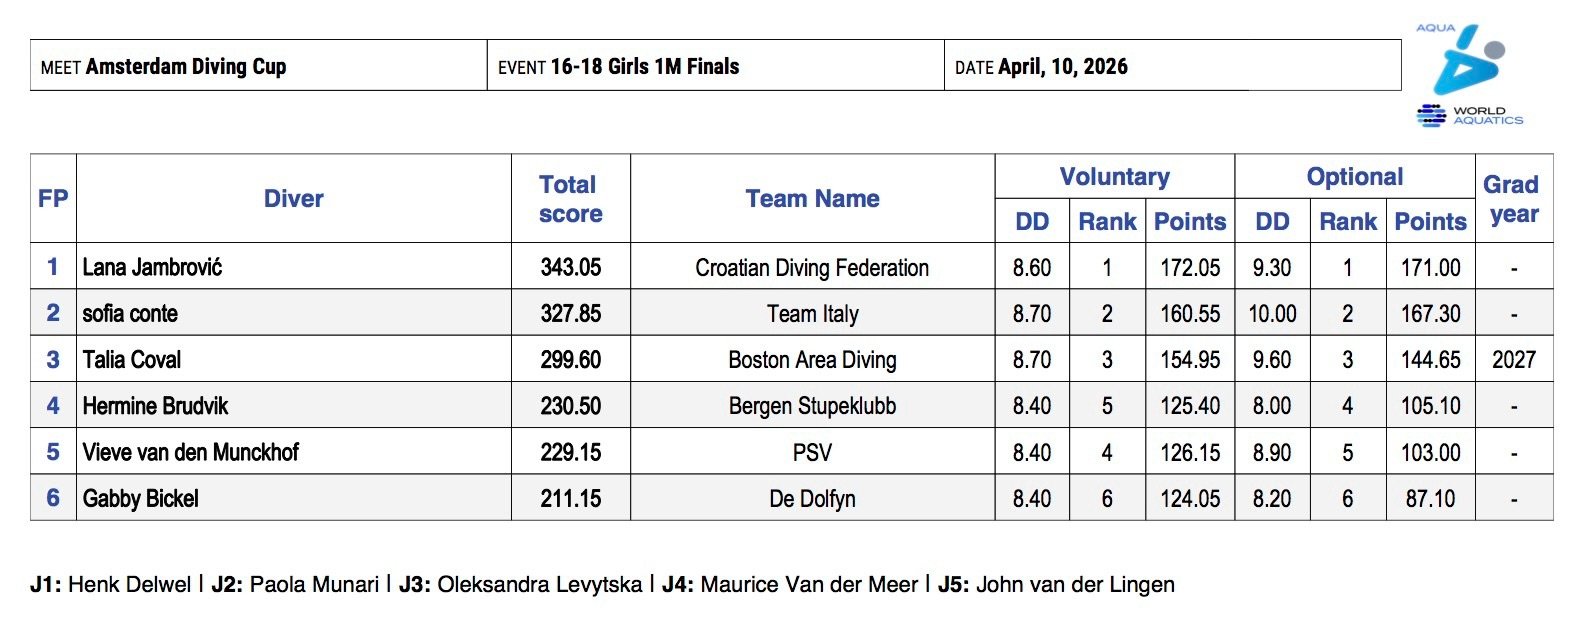Click Vieve van den Munckhof entry
The image size is (1584, 631).
click(191, 452)
